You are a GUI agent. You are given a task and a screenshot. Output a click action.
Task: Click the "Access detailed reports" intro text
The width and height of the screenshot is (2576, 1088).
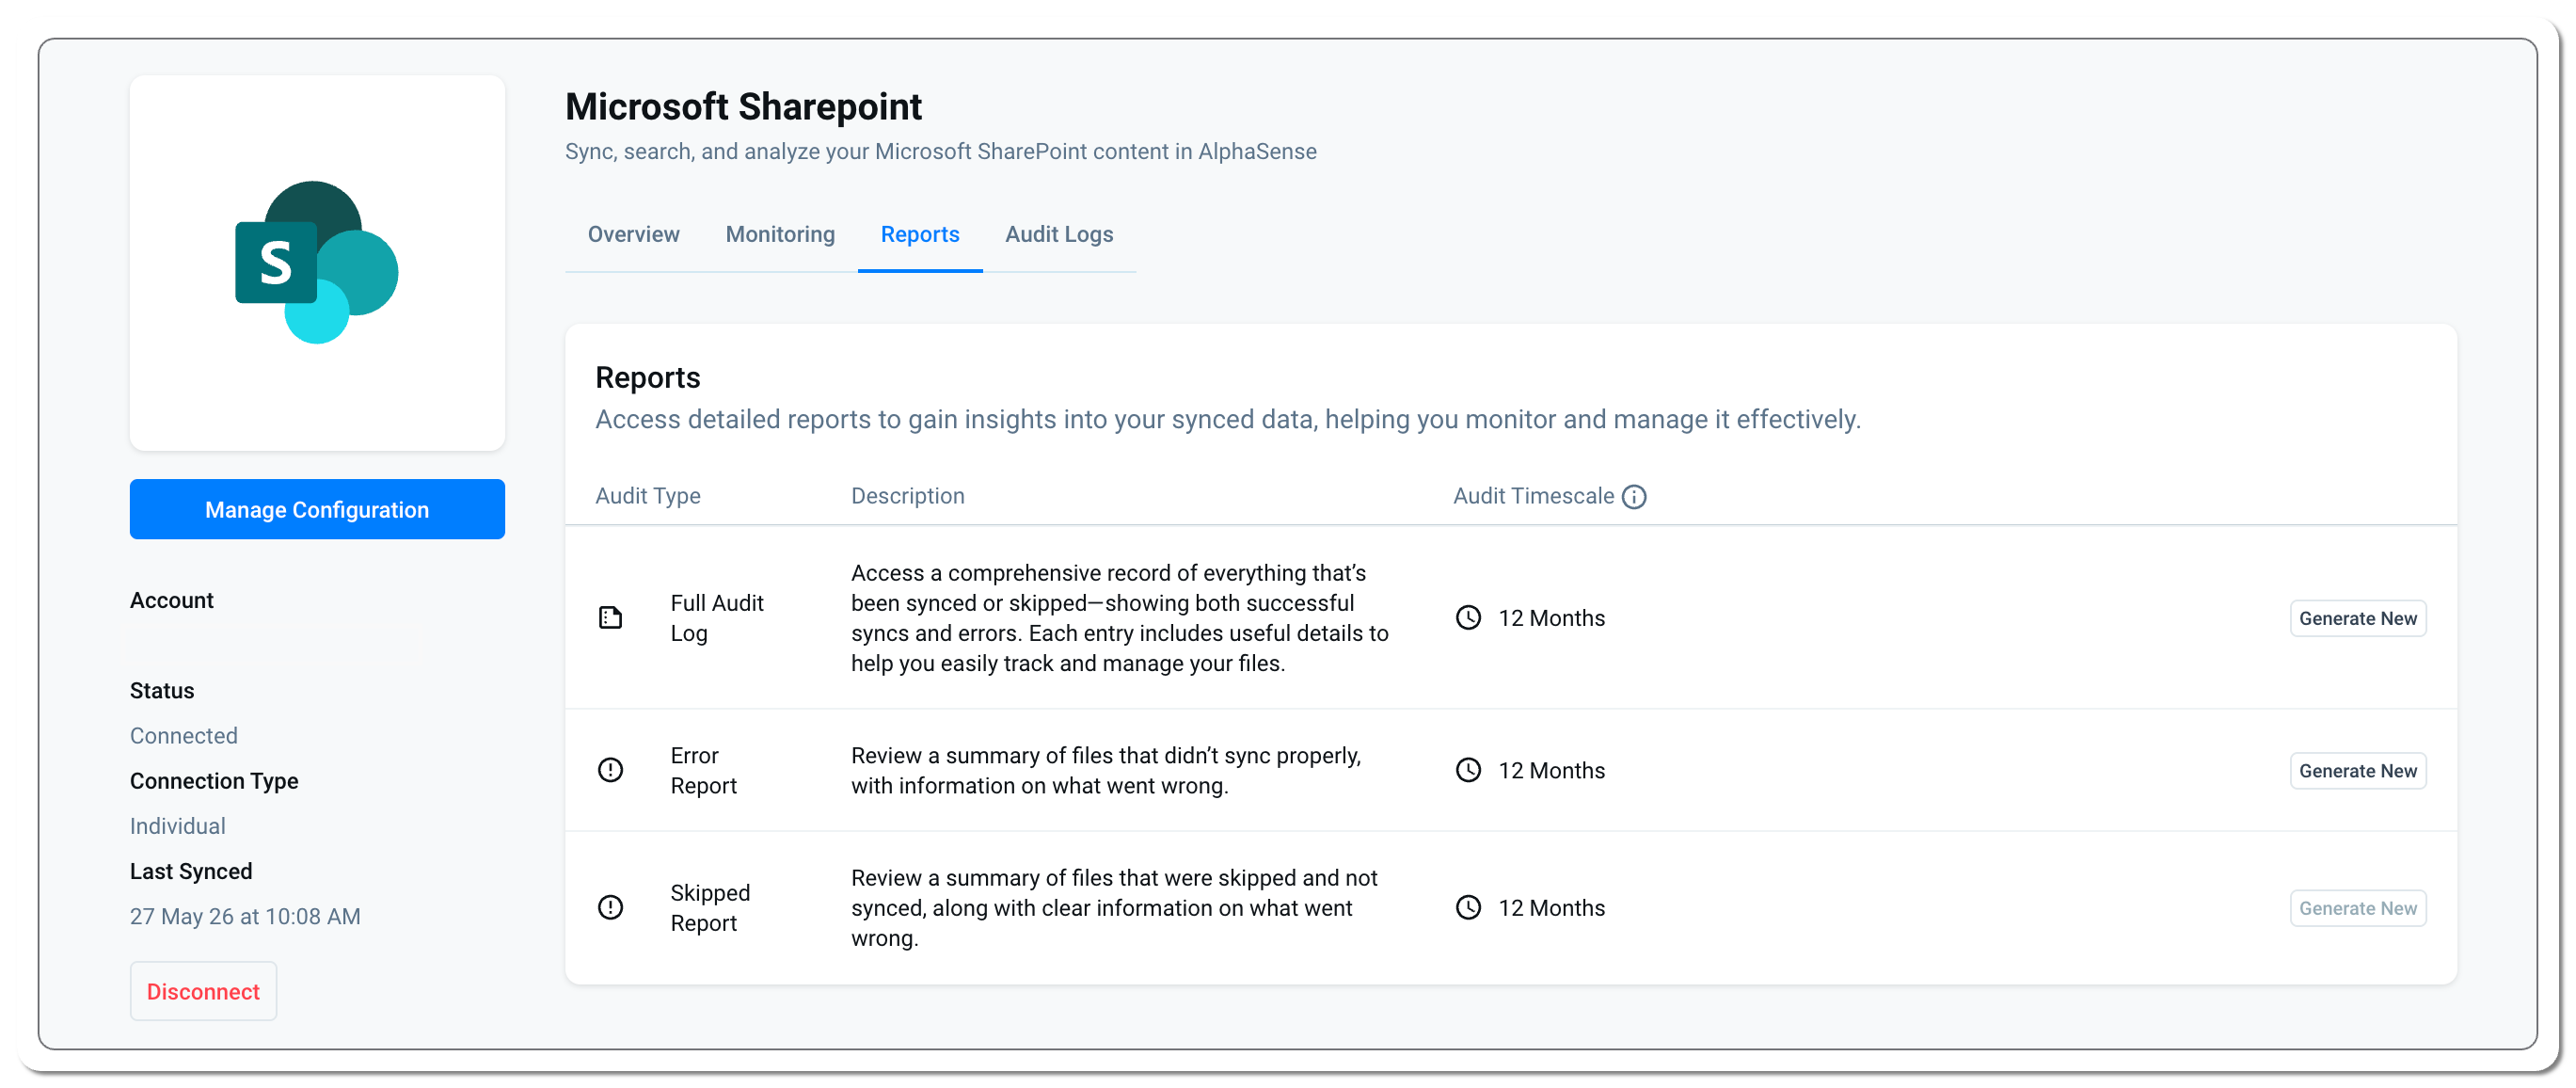tap(1228, 419)
